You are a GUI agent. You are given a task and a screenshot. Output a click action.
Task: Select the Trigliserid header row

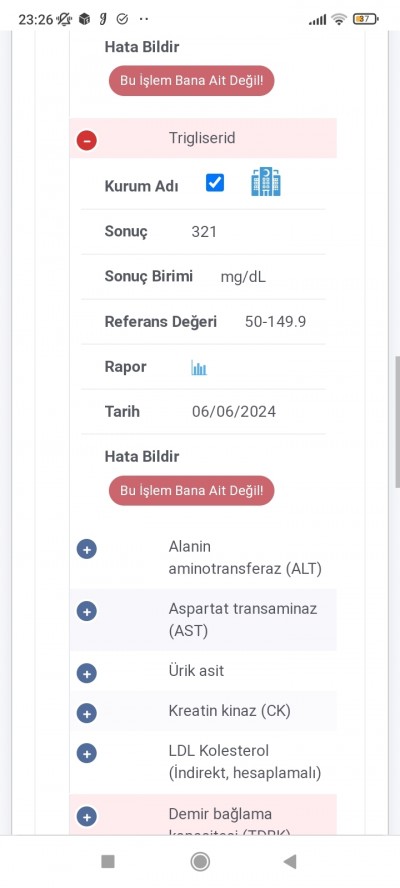tap(203, 138)
